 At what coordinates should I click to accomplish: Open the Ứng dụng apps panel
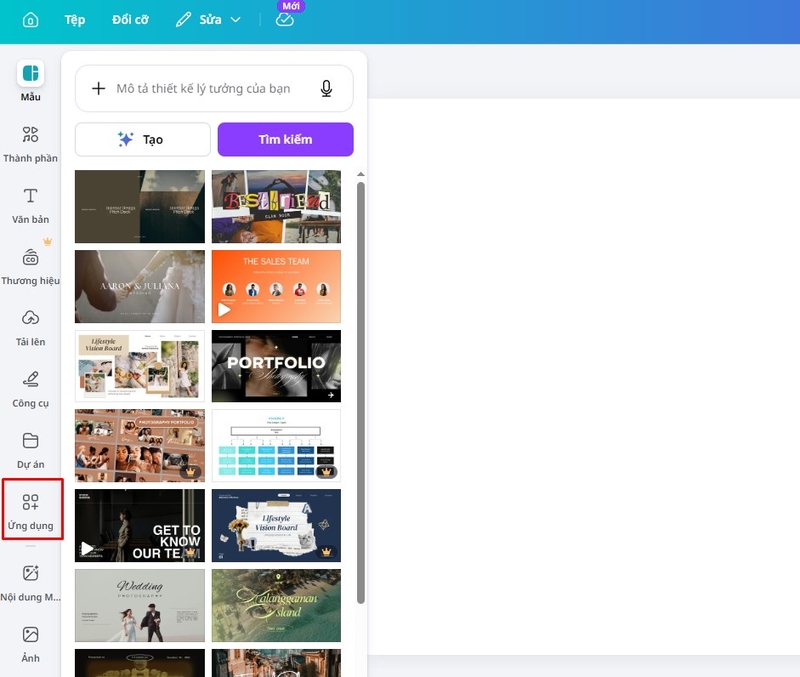(30, 511)
